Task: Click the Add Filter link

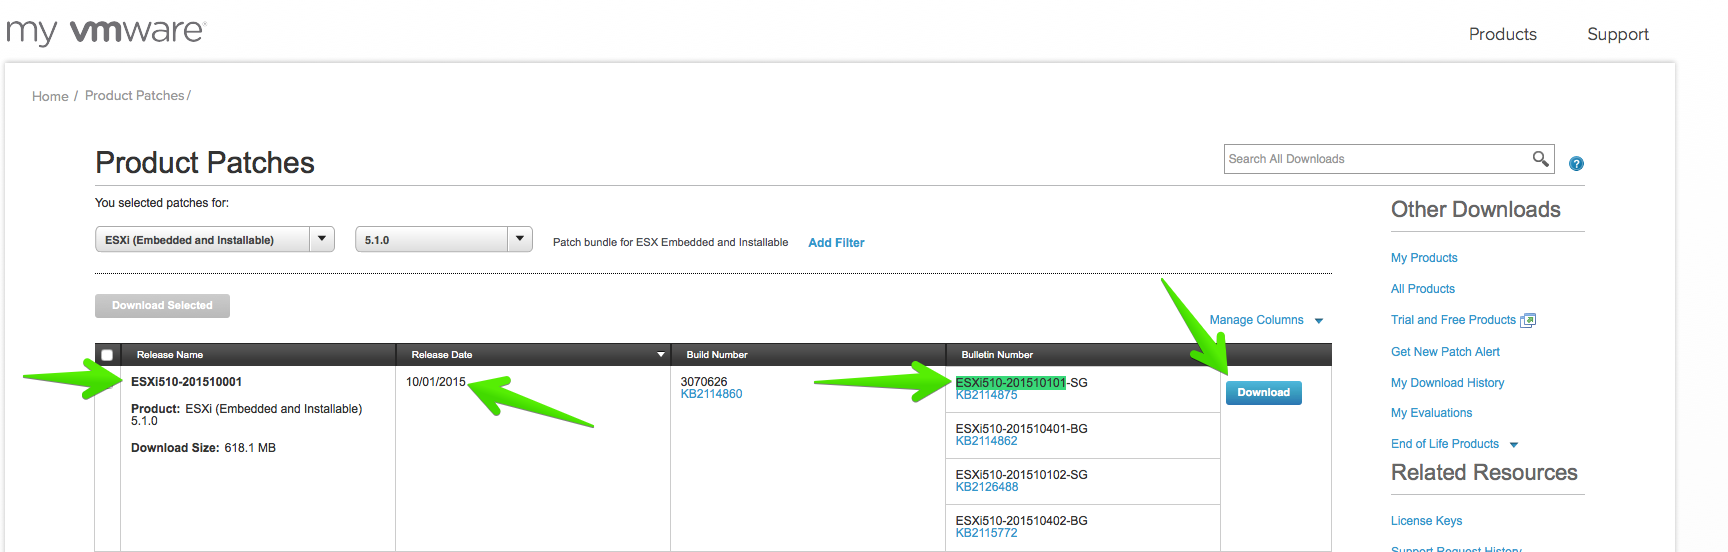Action: click(x=836, y=243)
